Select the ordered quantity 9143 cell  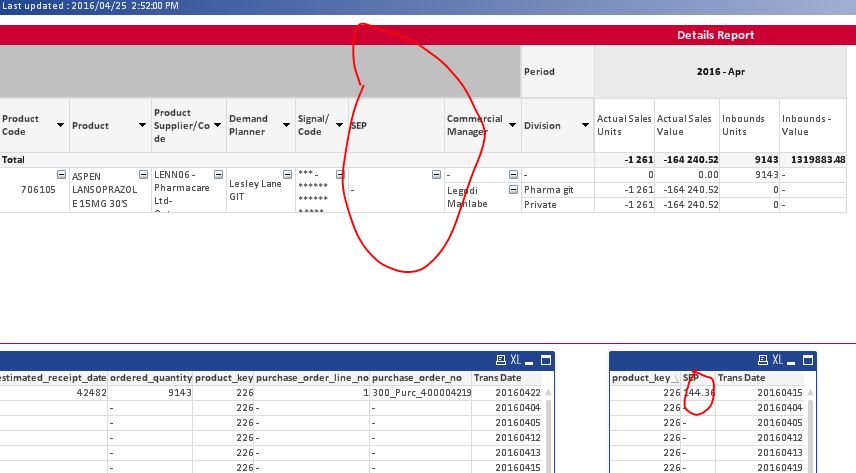click(x=151, y=393)
